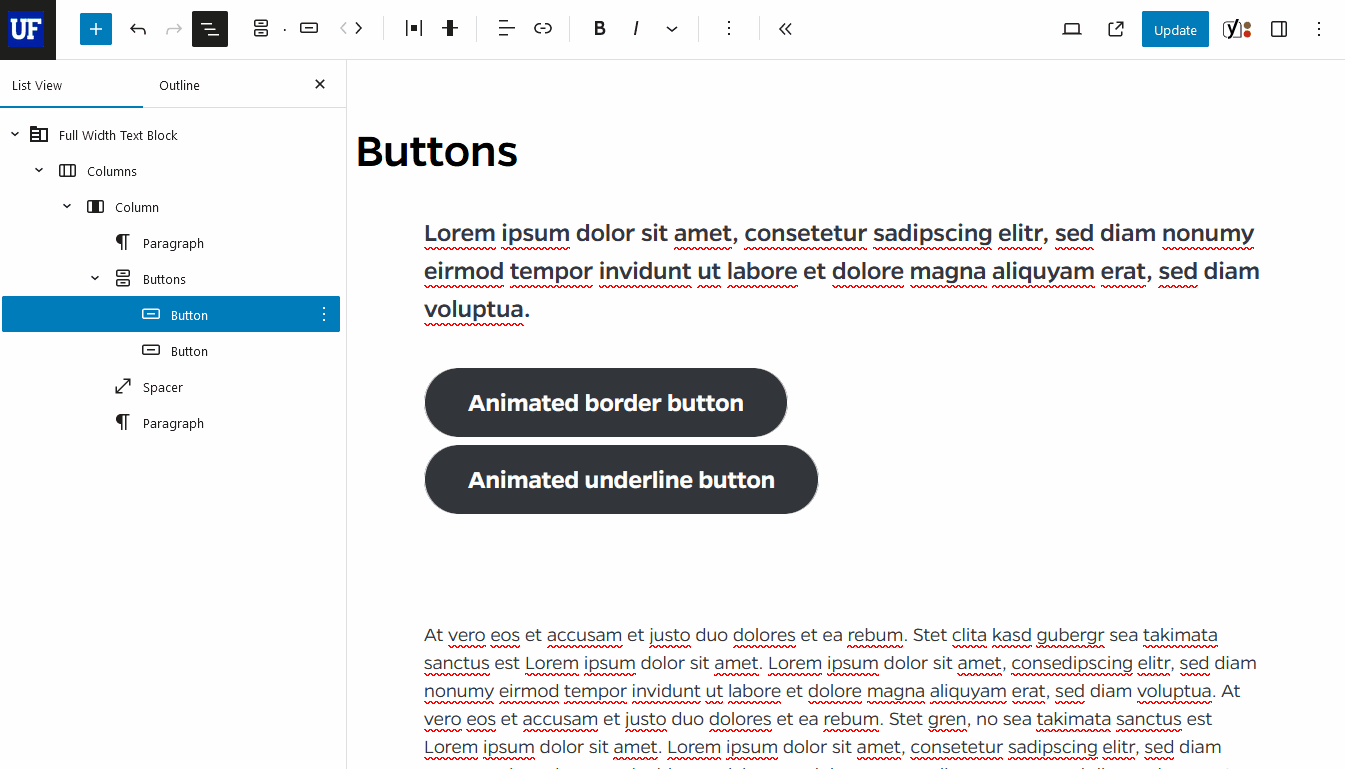Toggle the document overview list view

[210, 29]
